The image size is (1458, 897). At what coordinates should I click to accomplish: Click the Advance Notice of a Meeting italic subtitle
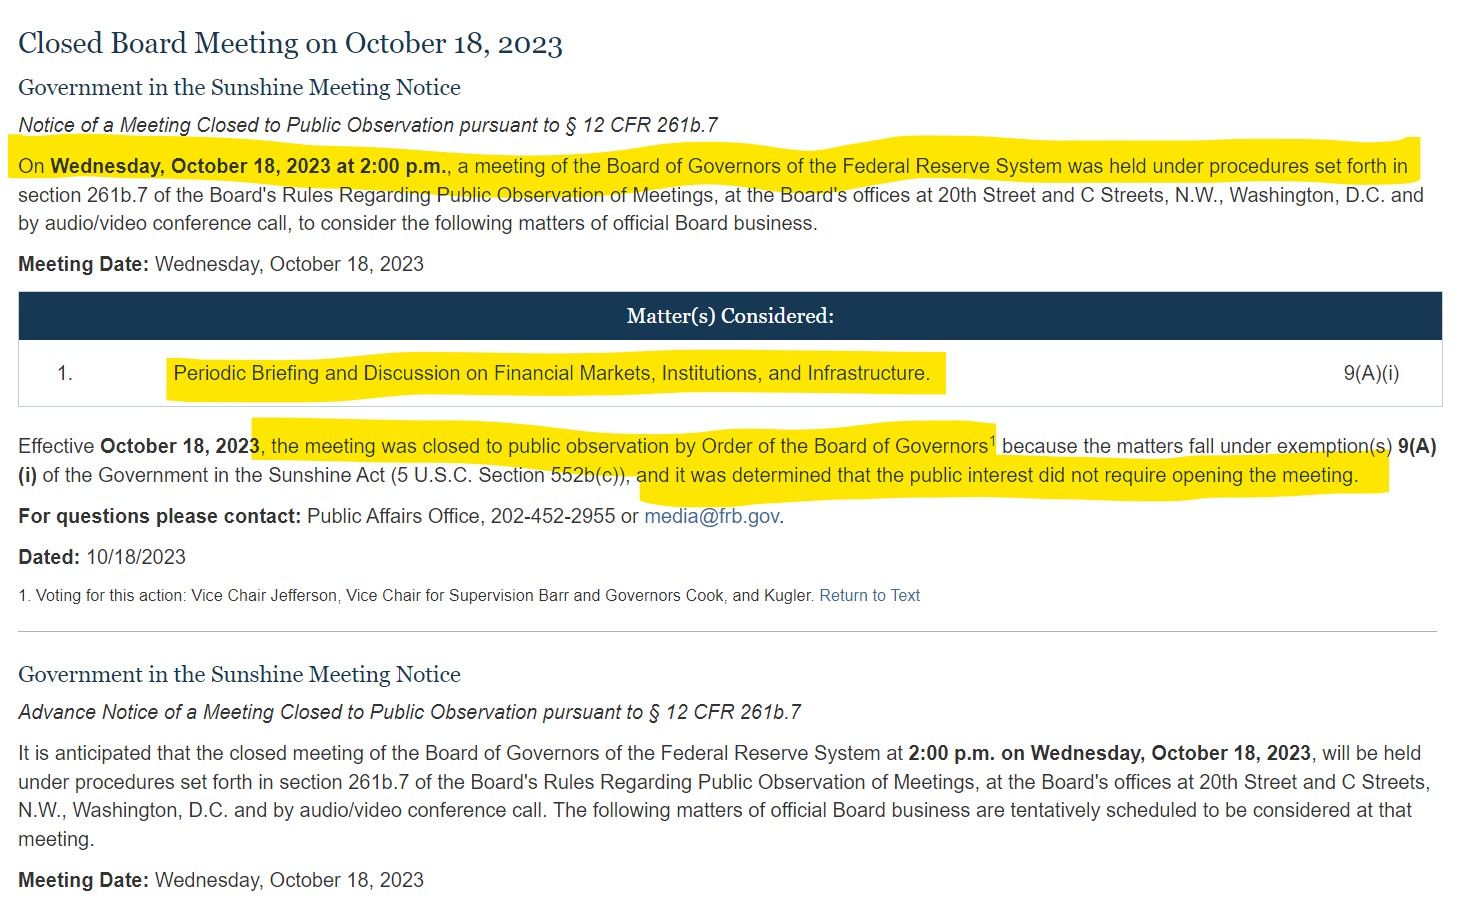[x=409, y=712]
